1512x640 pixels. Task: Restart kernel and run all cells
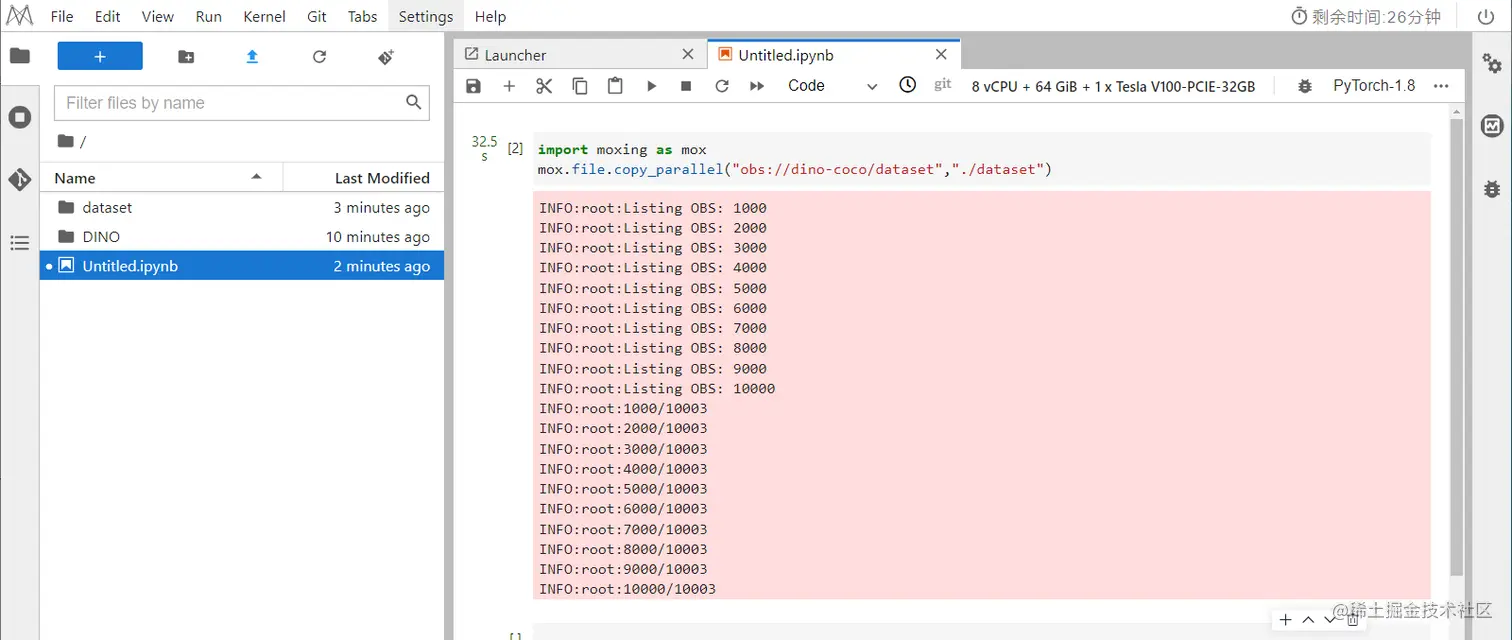pos(757,86)
